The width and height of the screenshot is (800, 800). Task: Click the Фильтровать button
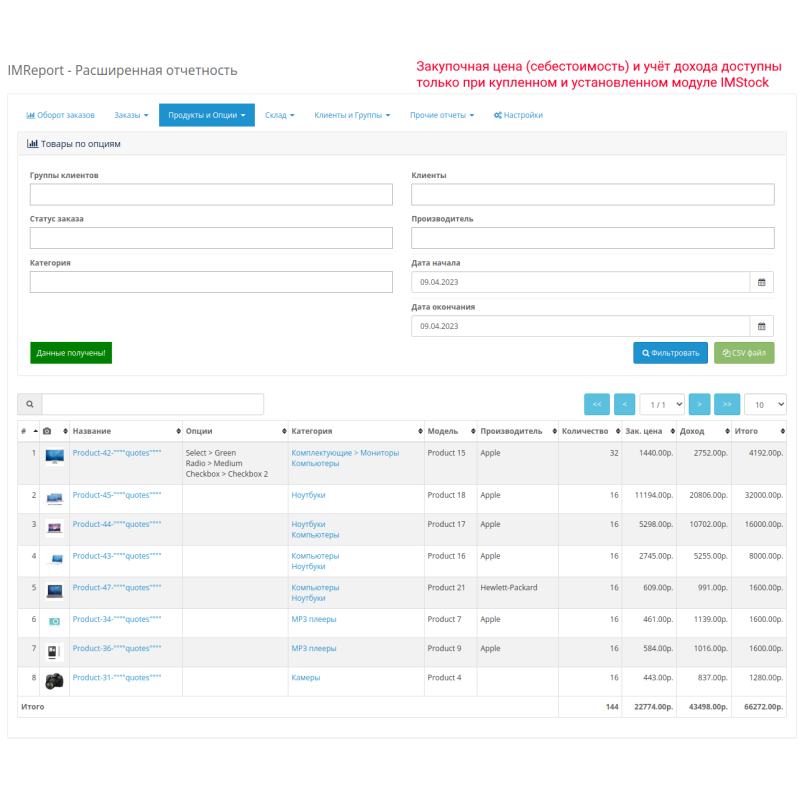668,352
